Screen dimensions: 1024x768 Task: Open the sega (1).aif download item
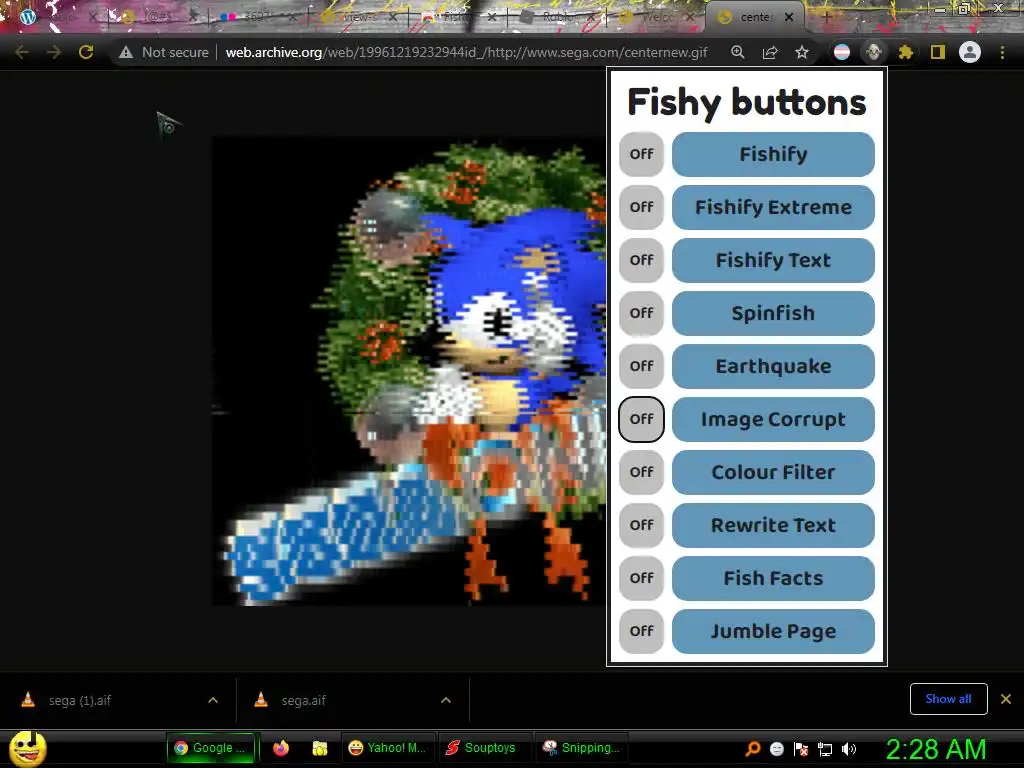coord(120,700)
